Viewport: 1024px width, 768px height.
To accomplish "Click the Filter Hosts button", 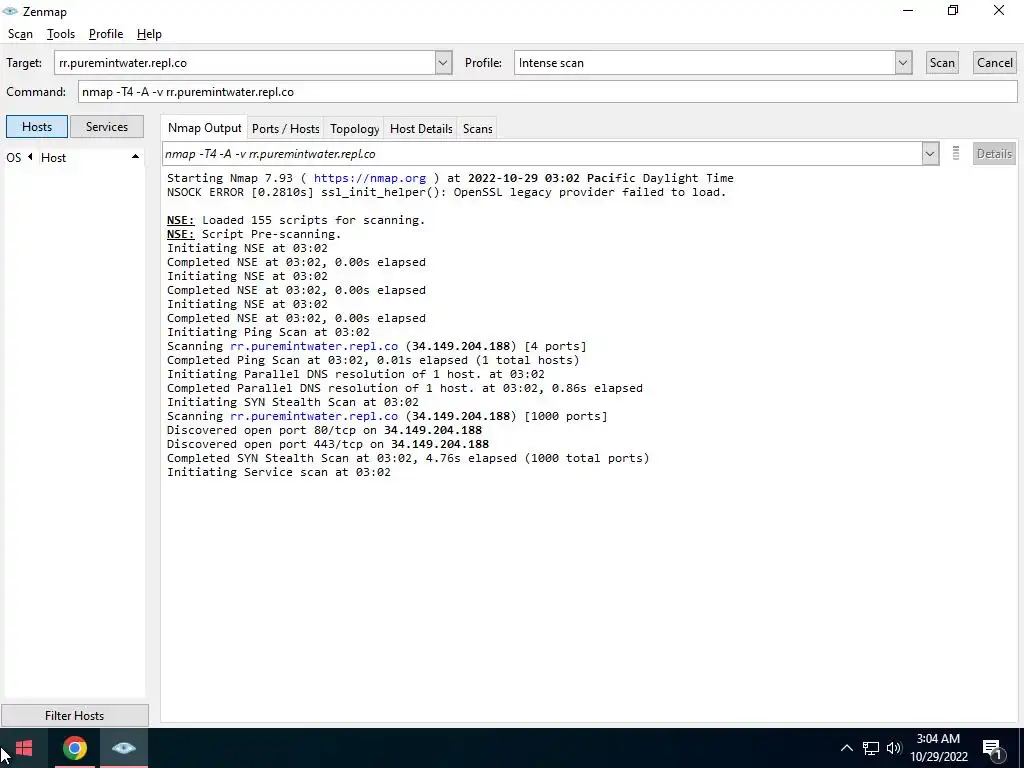I will [74, 716].
